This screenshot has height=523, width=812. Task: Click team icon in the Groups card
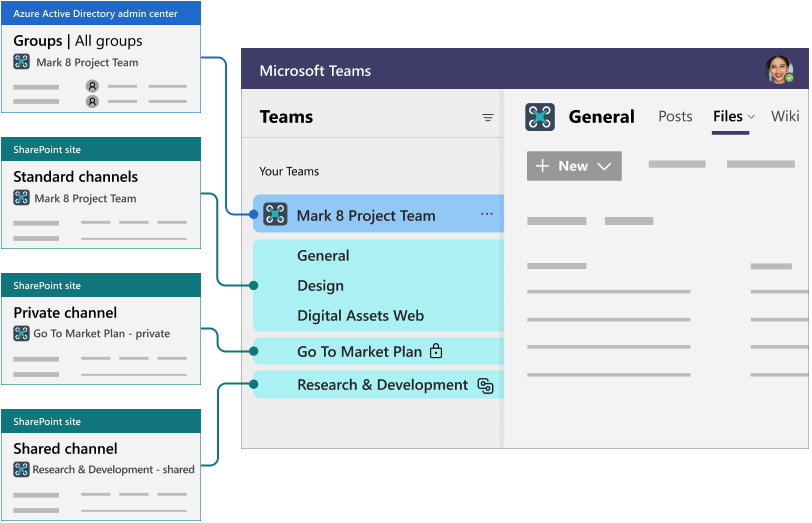[21, 62]
